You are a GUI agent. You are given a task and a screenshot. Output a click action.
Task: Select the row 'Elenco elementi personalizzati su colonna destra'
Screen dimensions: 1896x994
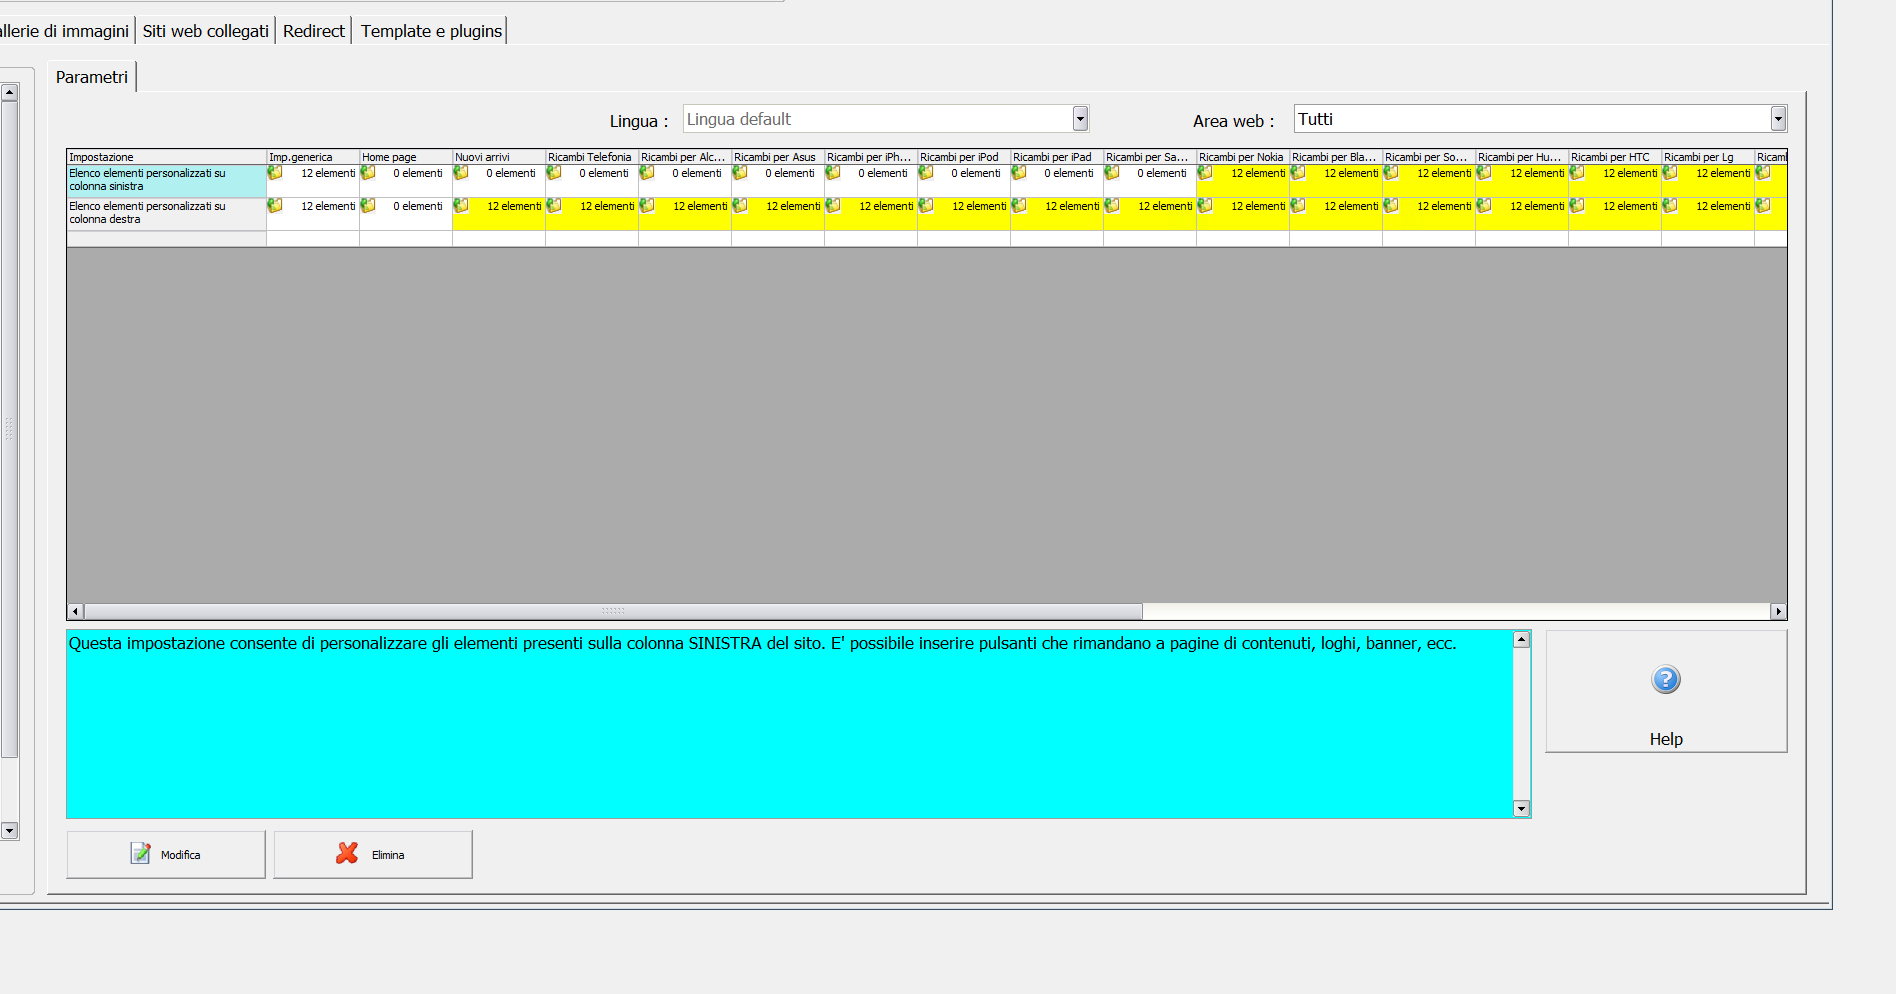(167, 213)
